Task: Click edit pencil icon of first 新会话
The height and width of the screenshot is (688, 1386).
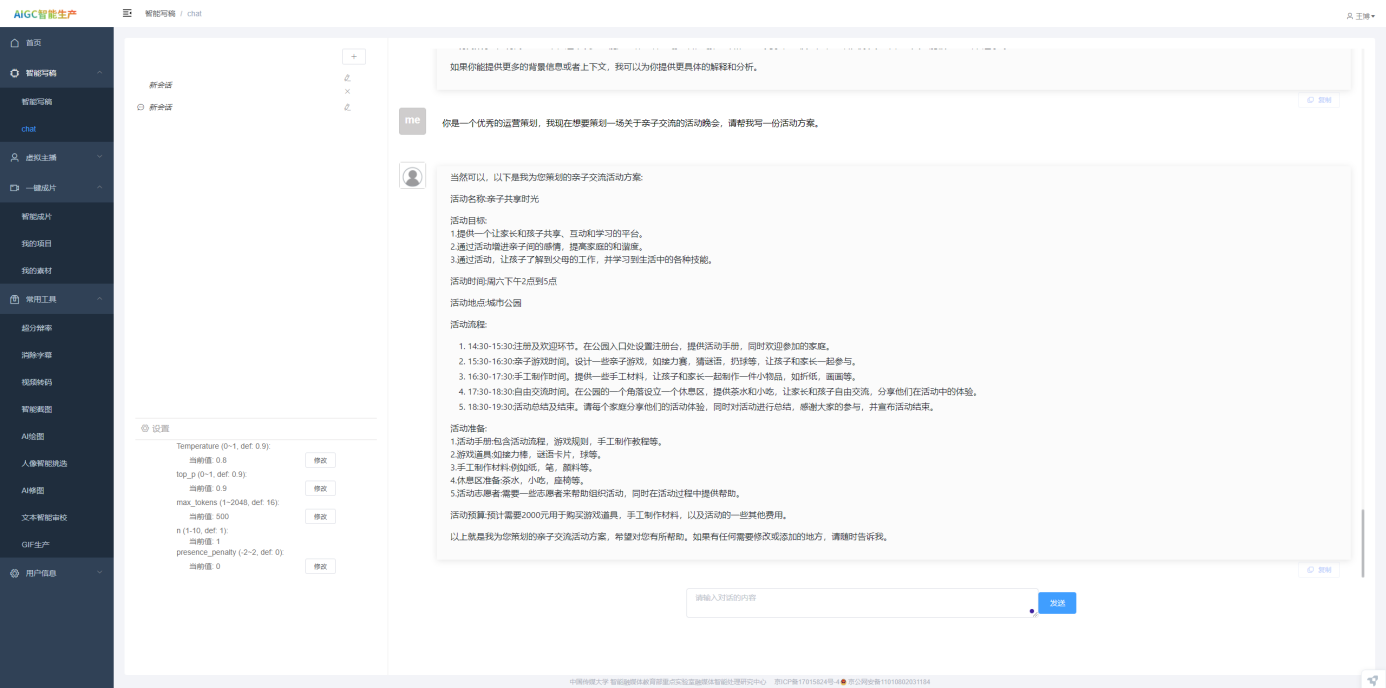Action: (347, 78)
